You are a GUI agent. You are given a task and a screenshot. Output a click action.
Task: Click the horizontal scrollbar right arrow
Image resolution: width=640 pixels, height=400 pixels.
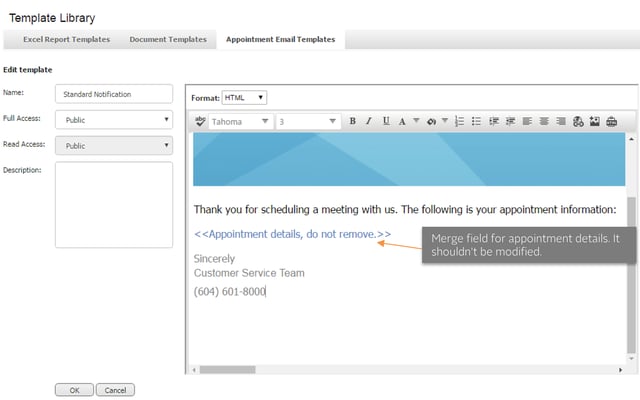pyautogui.click(x=620, y=370)
